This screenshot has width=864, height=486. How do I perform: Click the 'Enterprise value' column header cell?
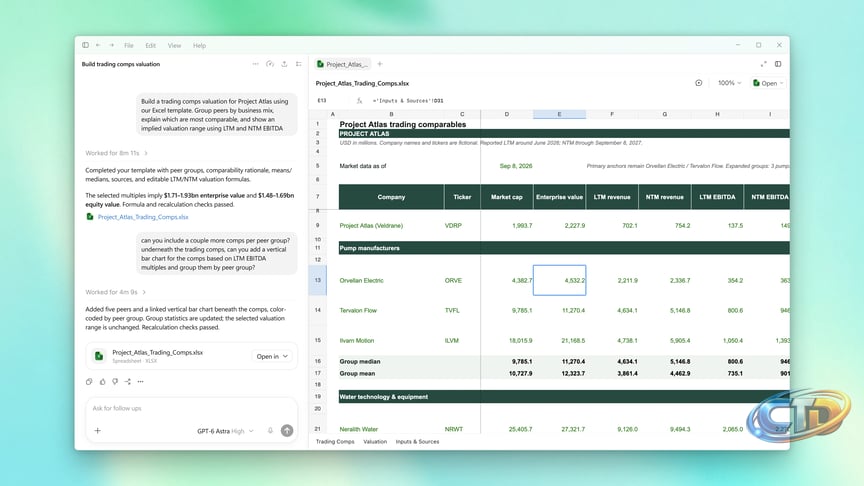pyautogui.click(x=559, y=197)
